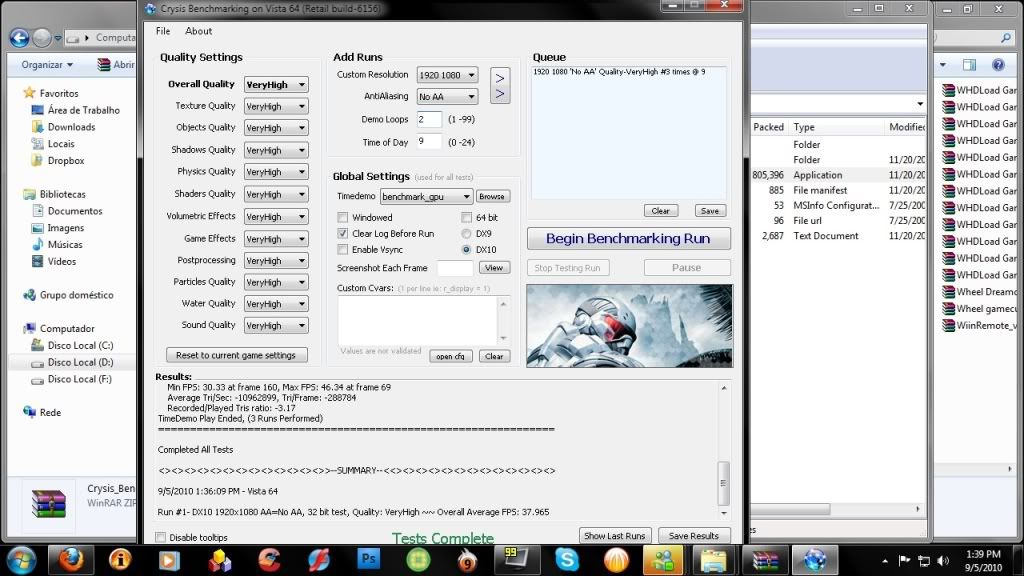The width and height of the screenshot is (1024, 576).
Task: Select the queued 1920 1080 VeryHigh run
Action: pyautogui.click(x=618, y=72)
